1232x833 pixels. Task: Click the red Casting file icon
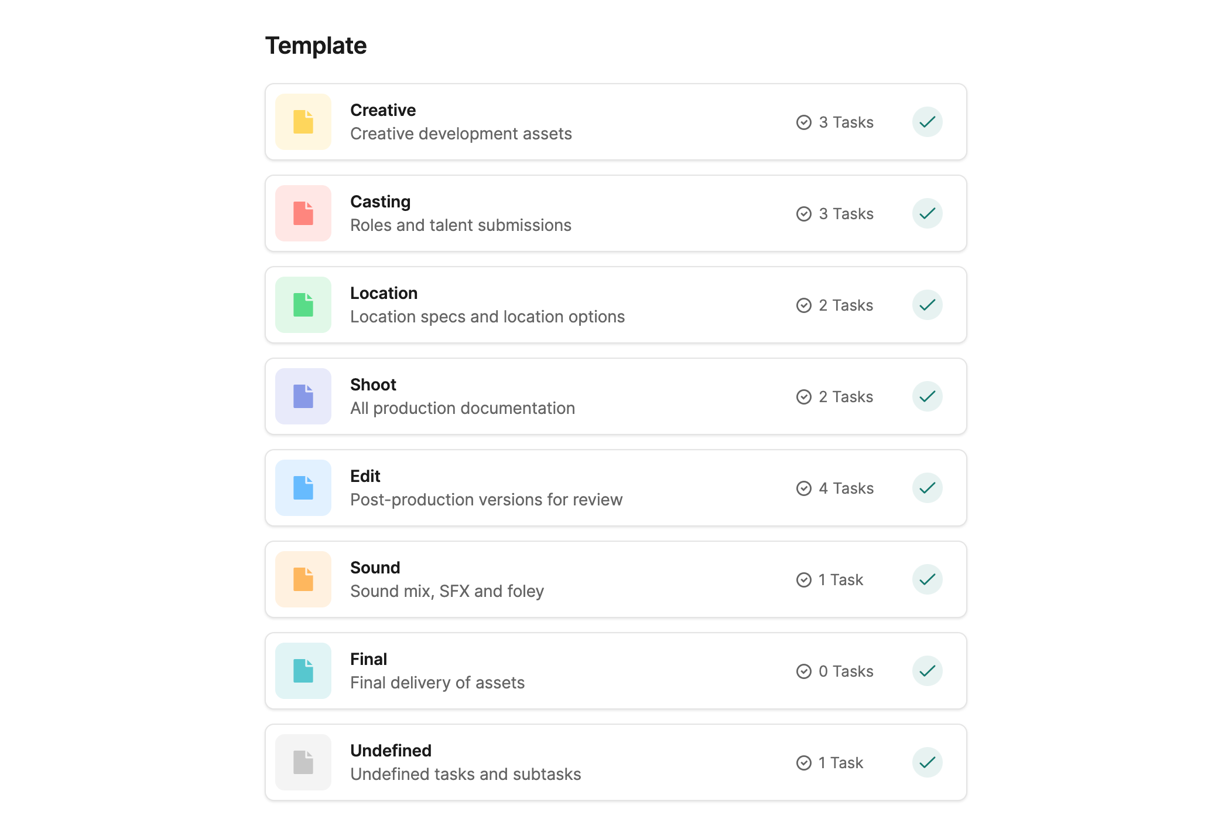[303, 213]
